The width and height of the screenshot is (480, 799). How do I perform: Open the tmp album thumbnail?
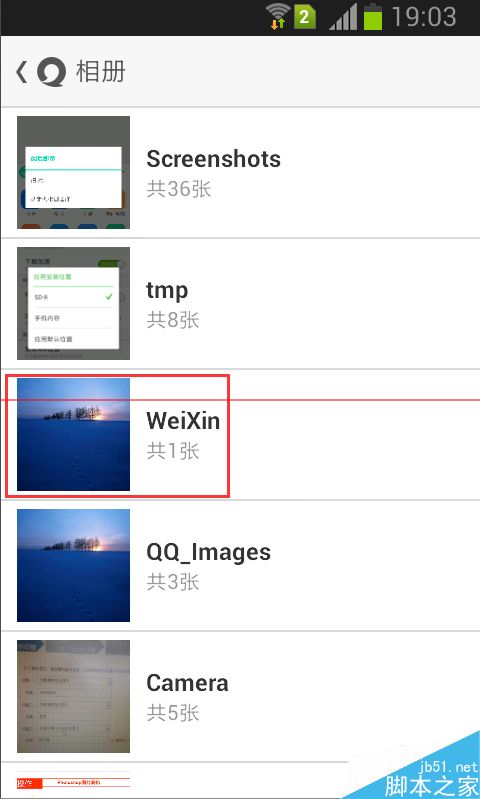(73, 304)
